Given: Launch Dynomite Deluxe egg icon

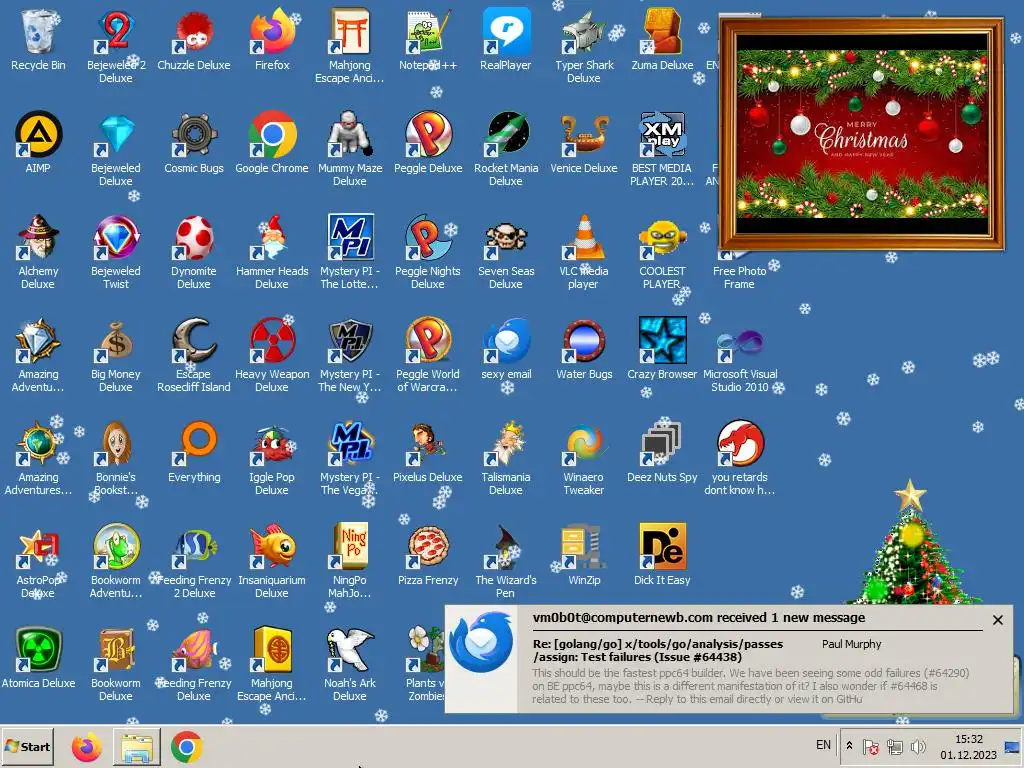Looking at the screenshot, I should tap(194, 251).
